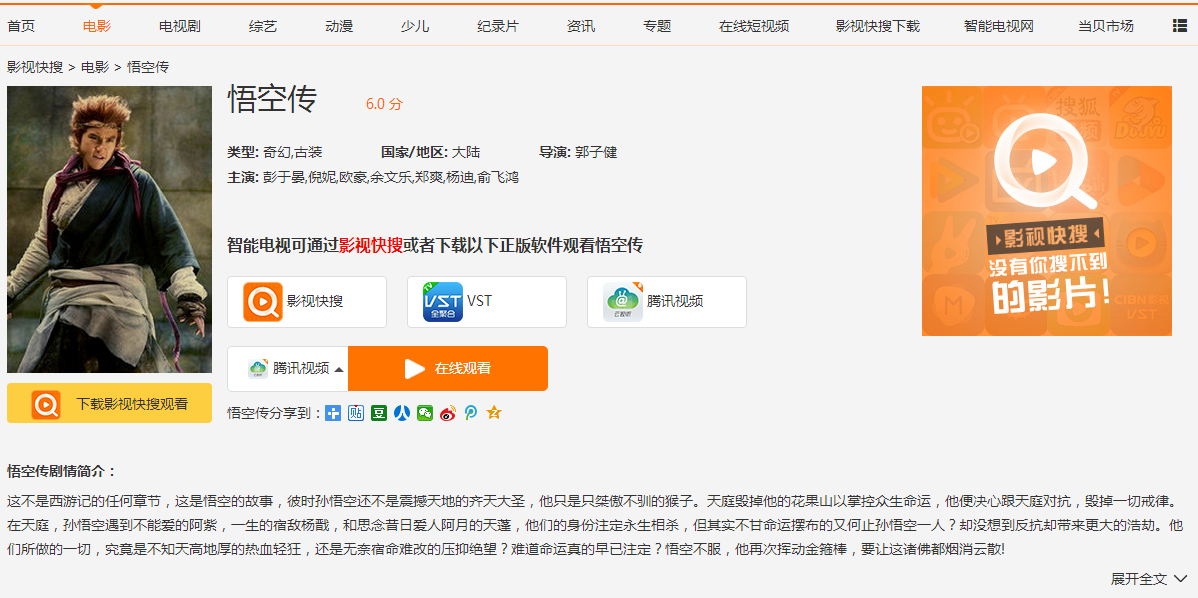Share to Douban green icon
This screenshot has width=1198, height=598.
click(379, 413)
